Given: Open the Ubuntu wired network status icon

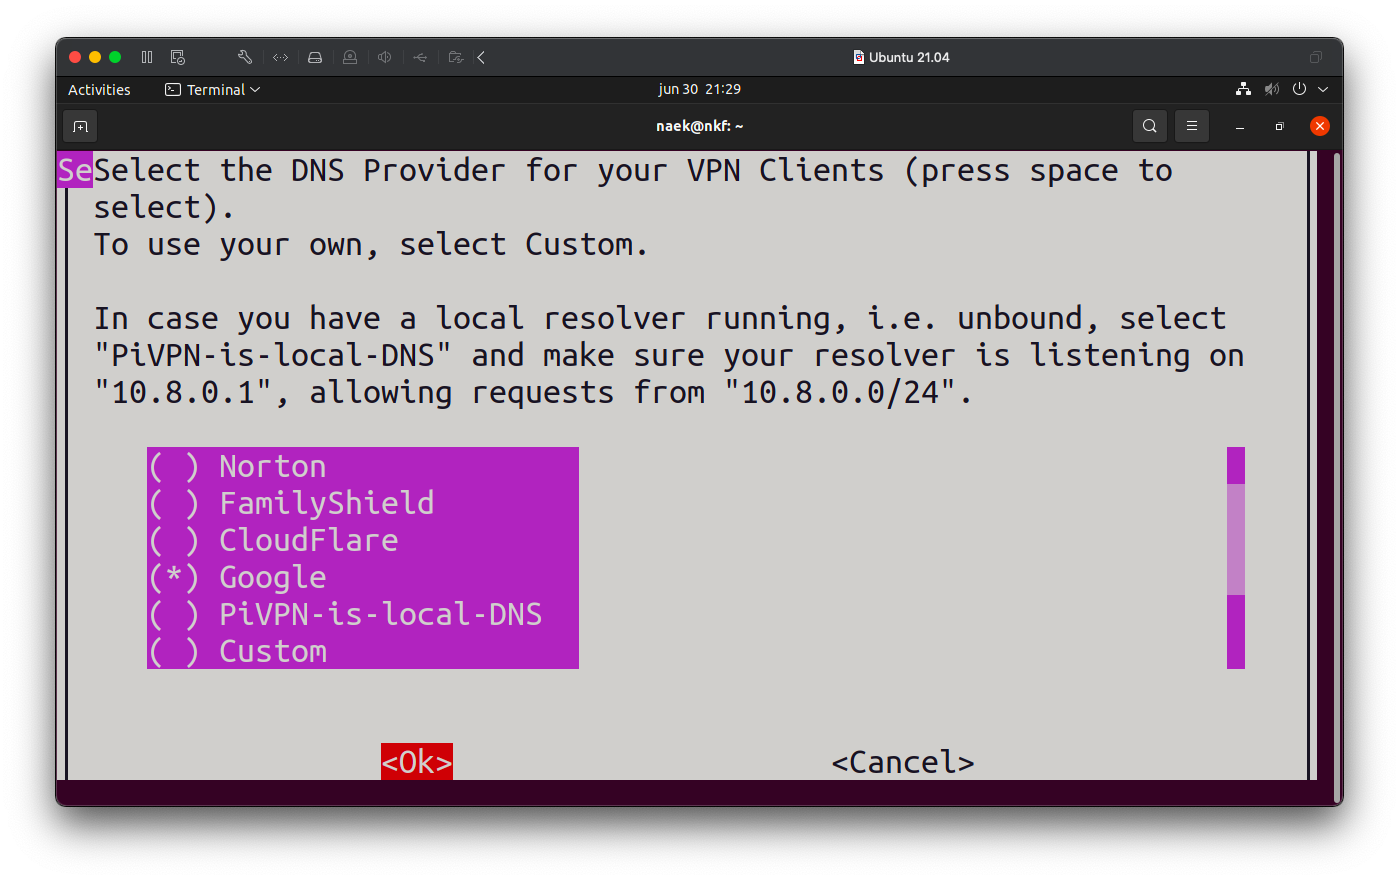Looking at the screenshot, I should click(x=1243, y=89).
